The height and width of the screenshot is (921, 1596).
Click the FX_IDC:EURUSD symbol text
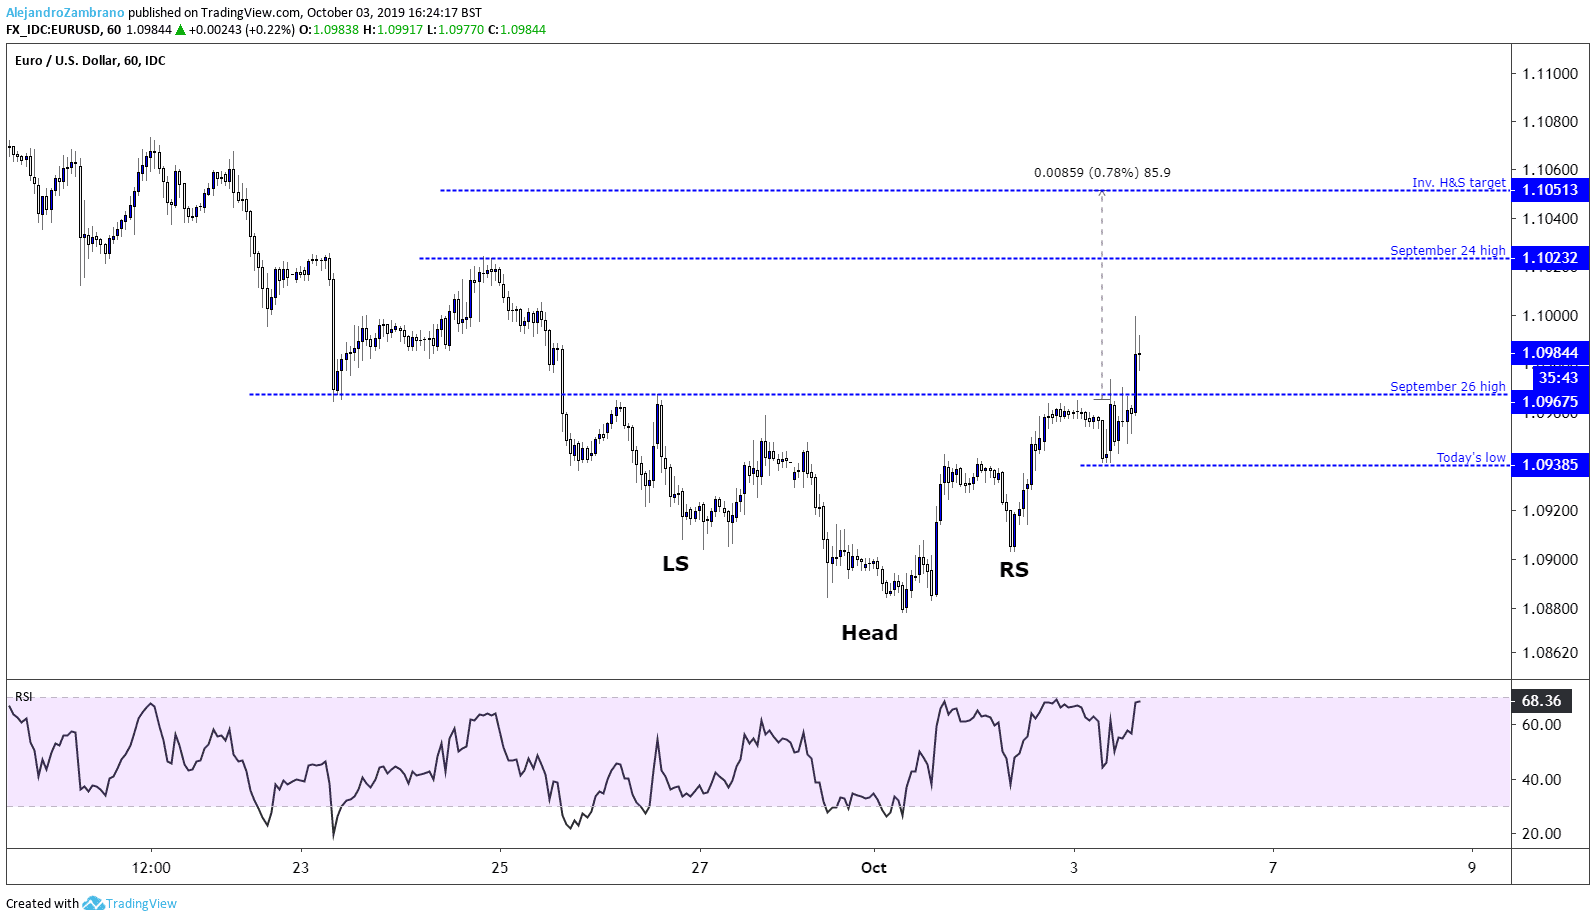53,30
